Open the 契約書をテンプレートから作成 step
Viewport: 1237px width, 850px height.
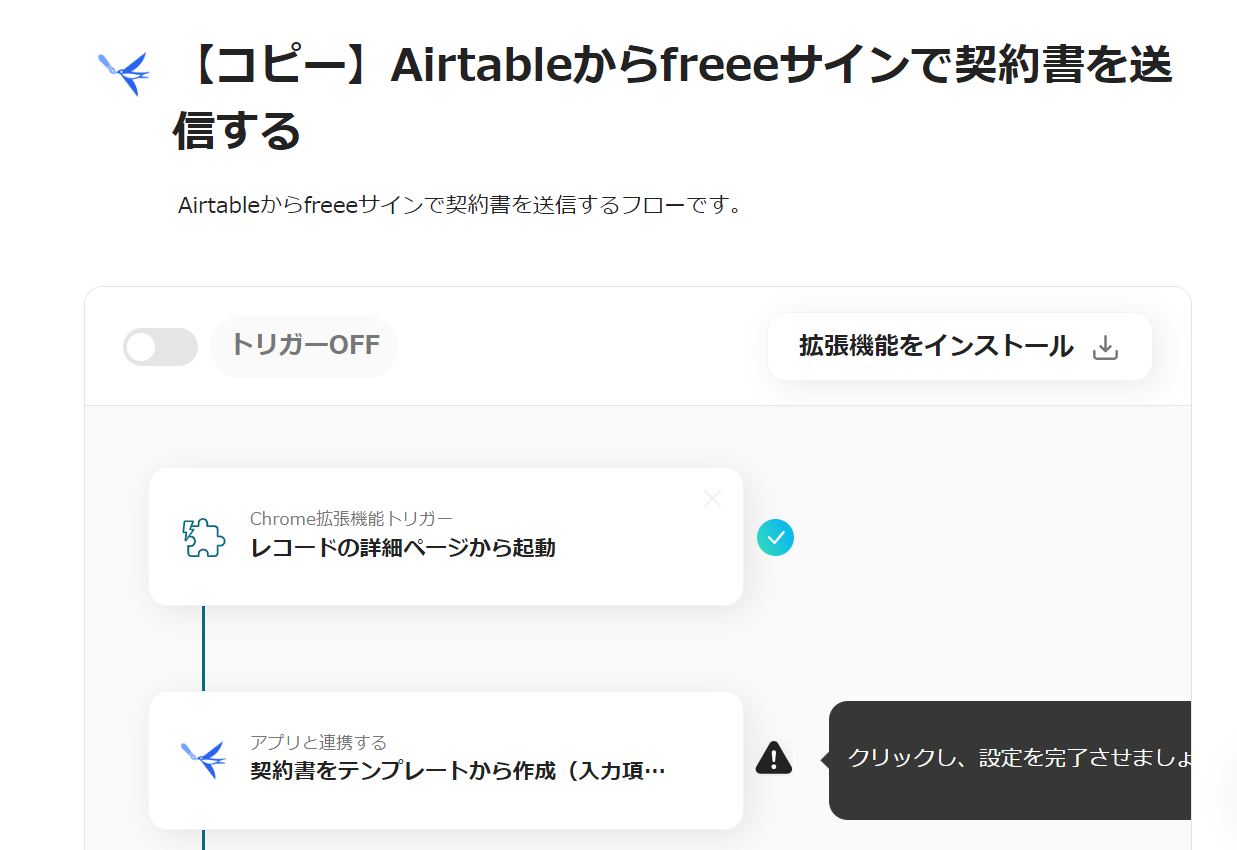(457, 771)
